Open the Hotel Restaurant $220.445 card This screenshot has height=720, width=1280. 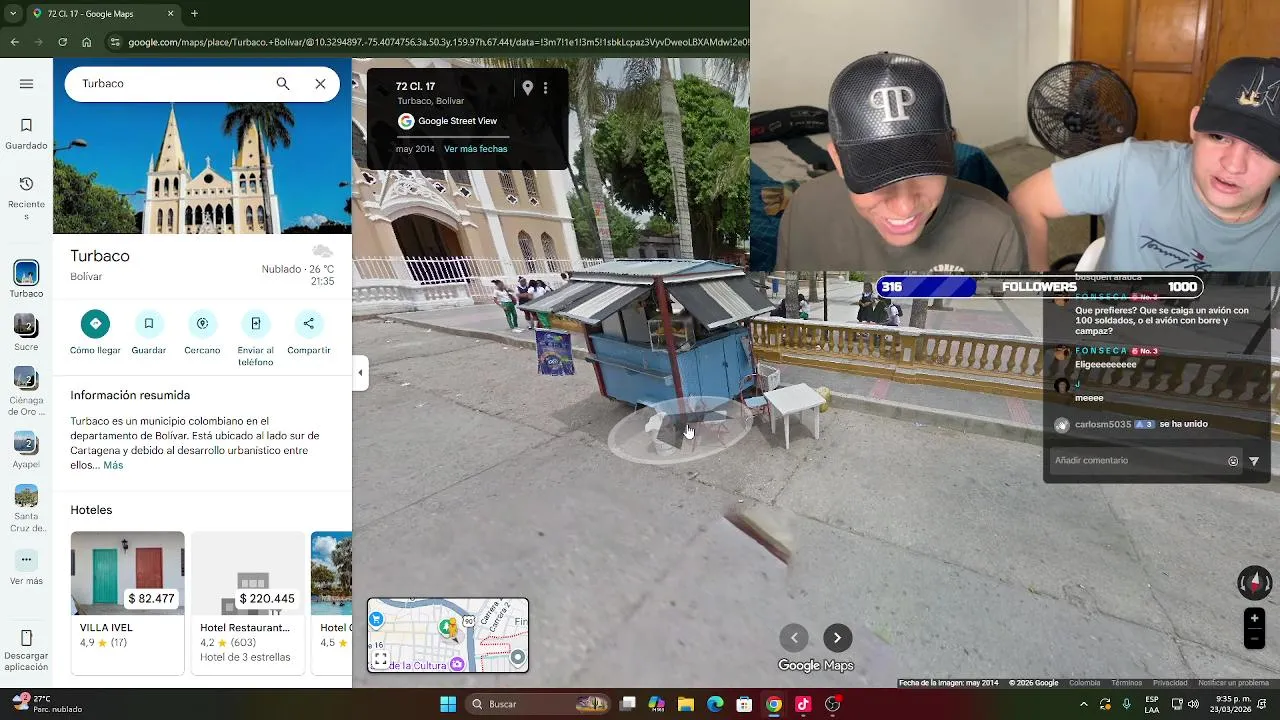[x=247, y=602]
